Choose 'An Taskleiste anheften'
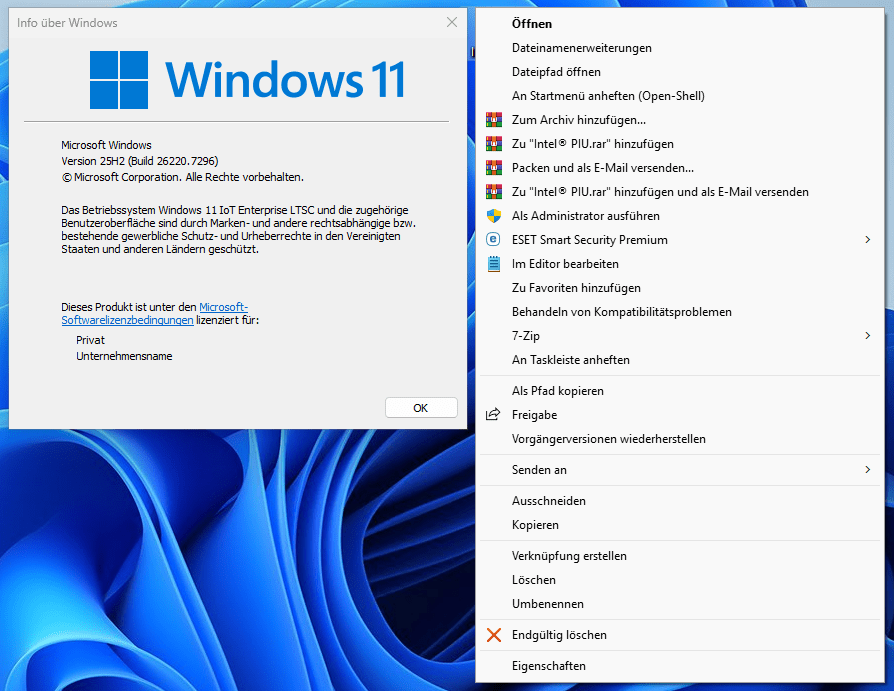 tap(680, 359)
